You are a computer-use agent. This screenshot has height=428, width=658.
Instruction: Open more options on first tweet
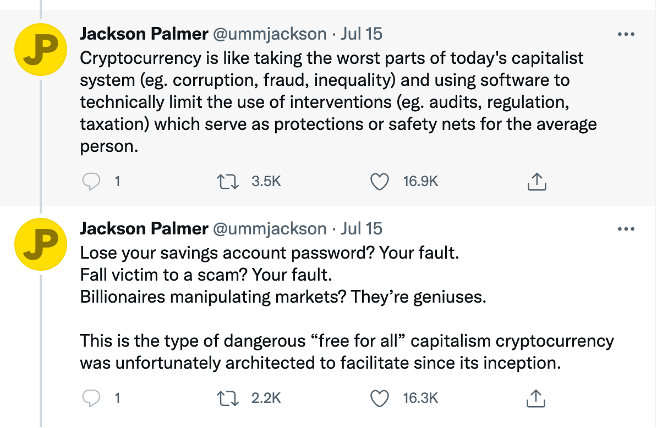[x=626, y=34]
